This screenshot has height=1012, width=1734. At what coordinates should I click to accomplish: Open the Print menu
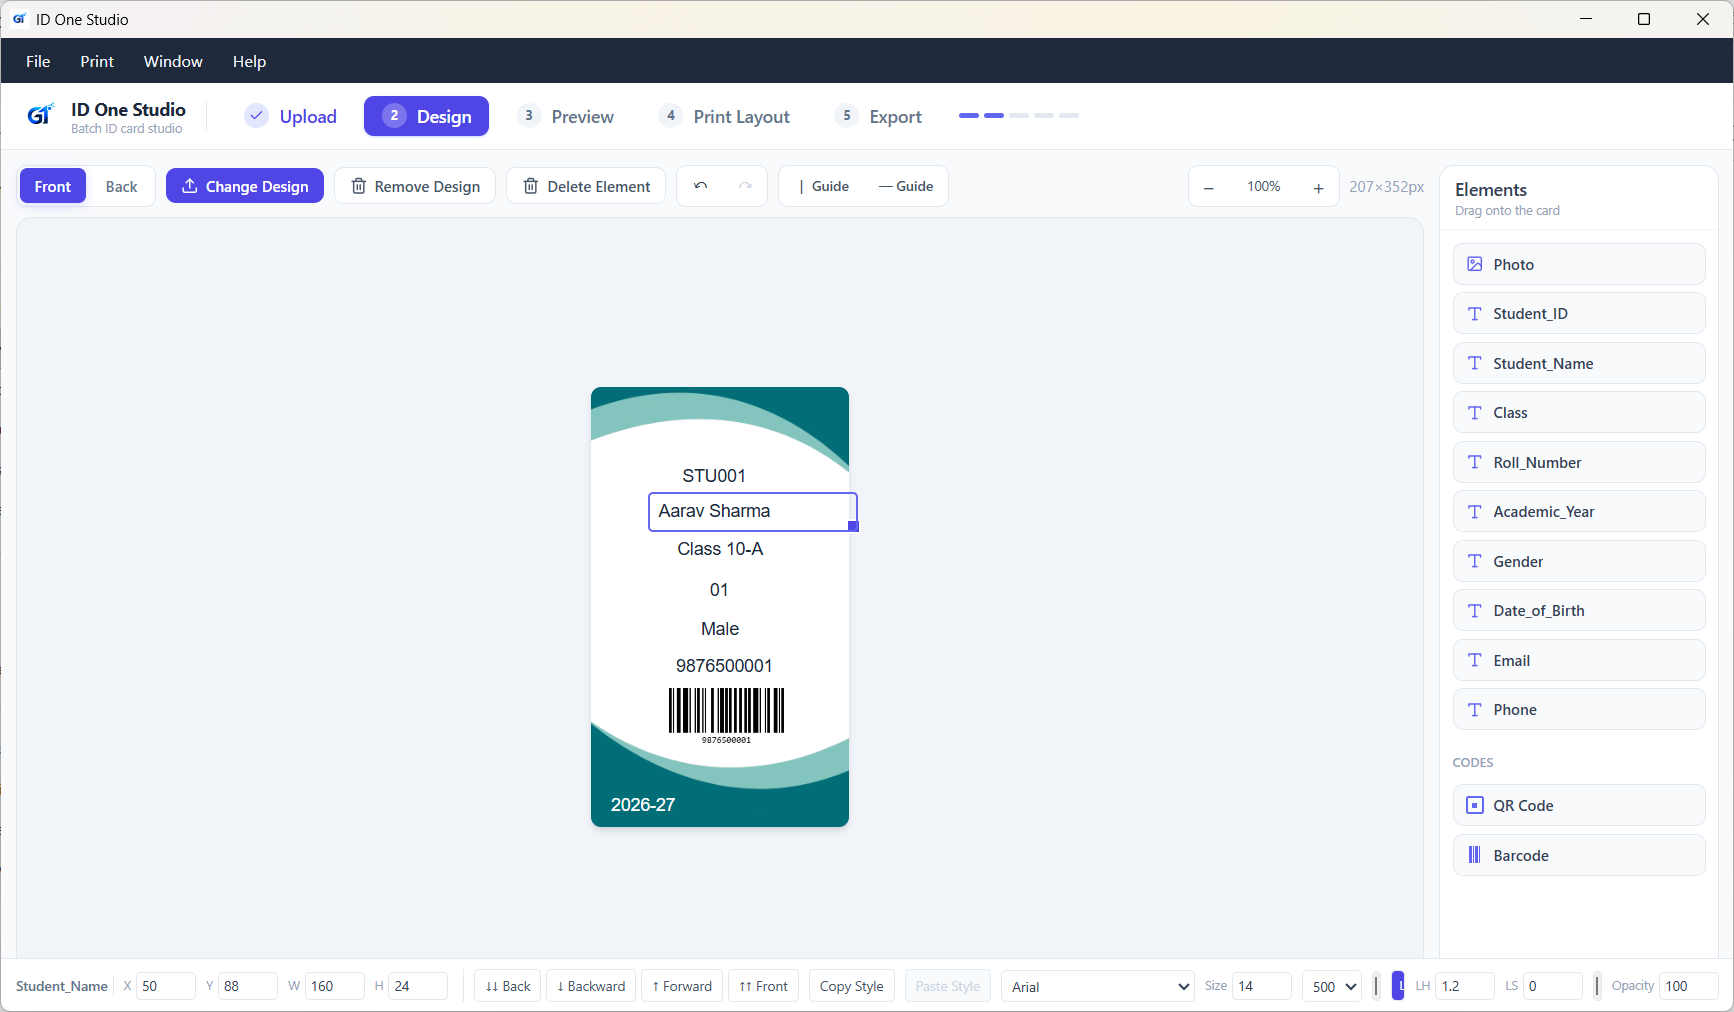[97, 61]
